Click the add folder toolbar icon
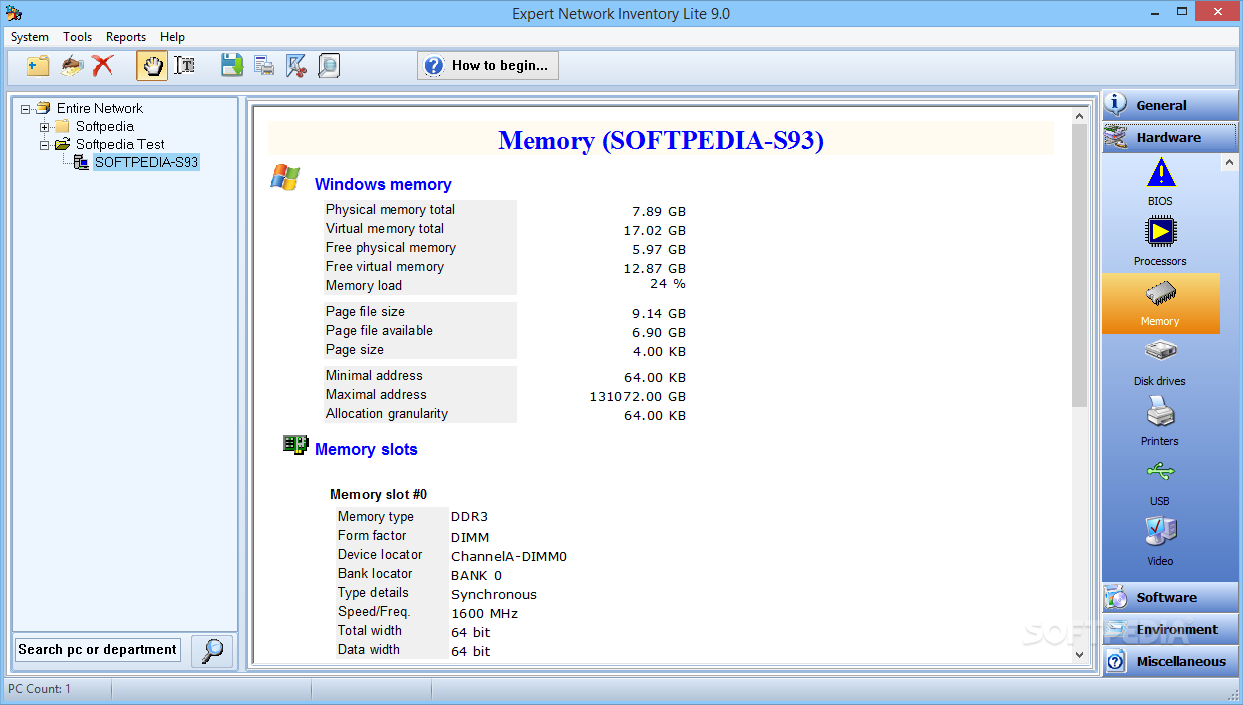This screenshot has width=1243, height=705. (38, 66)
